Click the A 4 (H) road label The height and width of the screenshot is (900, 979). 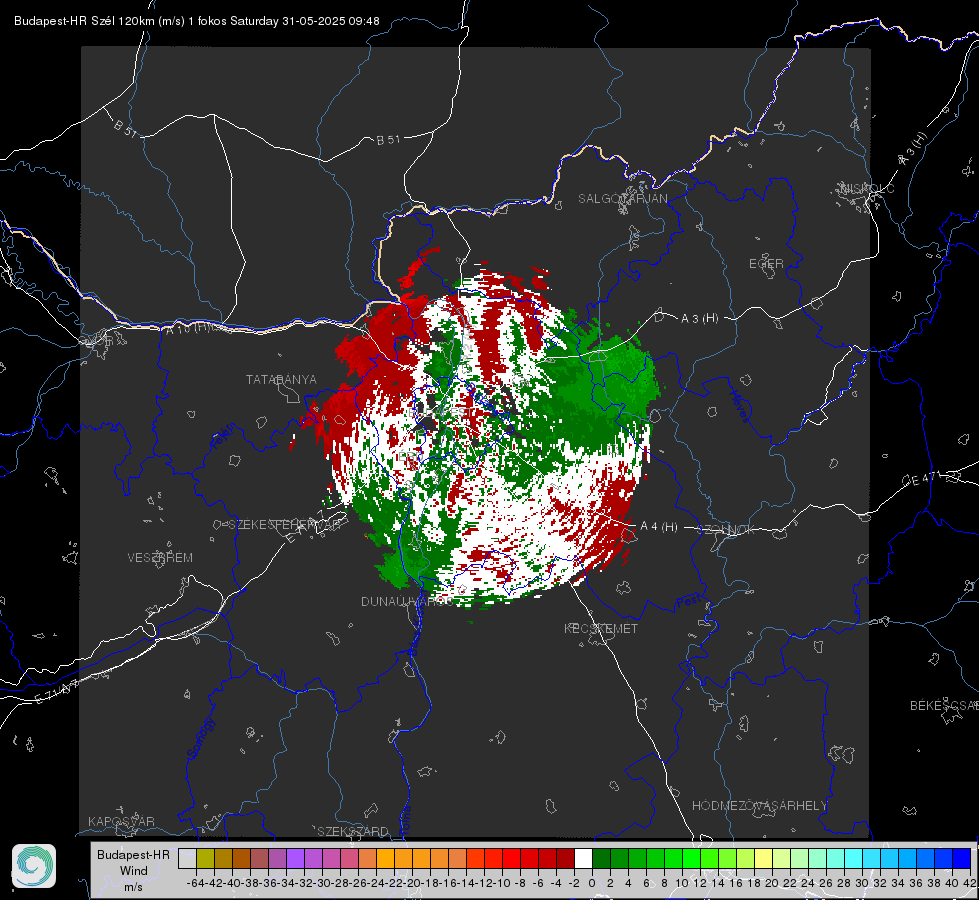[659, 527]
